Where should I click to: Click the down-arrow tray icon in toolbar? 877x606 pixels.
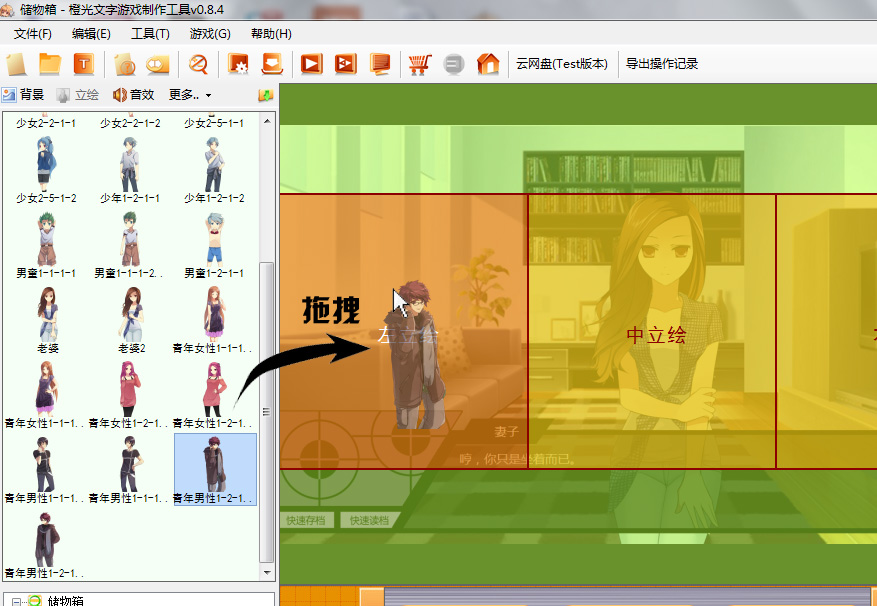point(272,64)
